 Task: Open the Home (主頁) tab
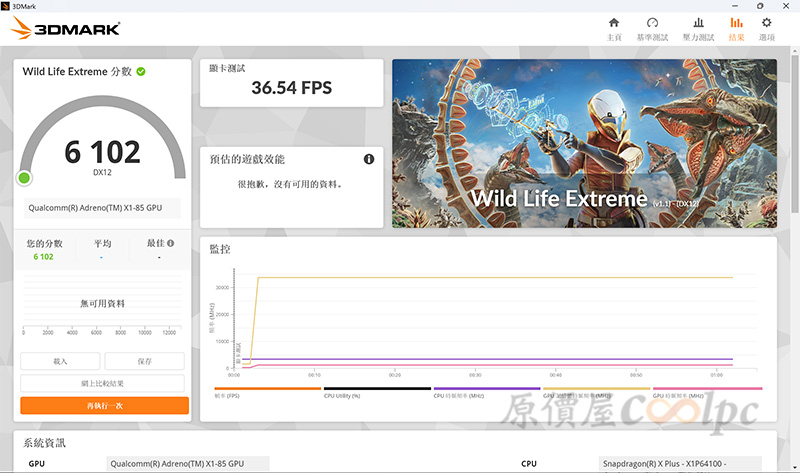[614, 29]
